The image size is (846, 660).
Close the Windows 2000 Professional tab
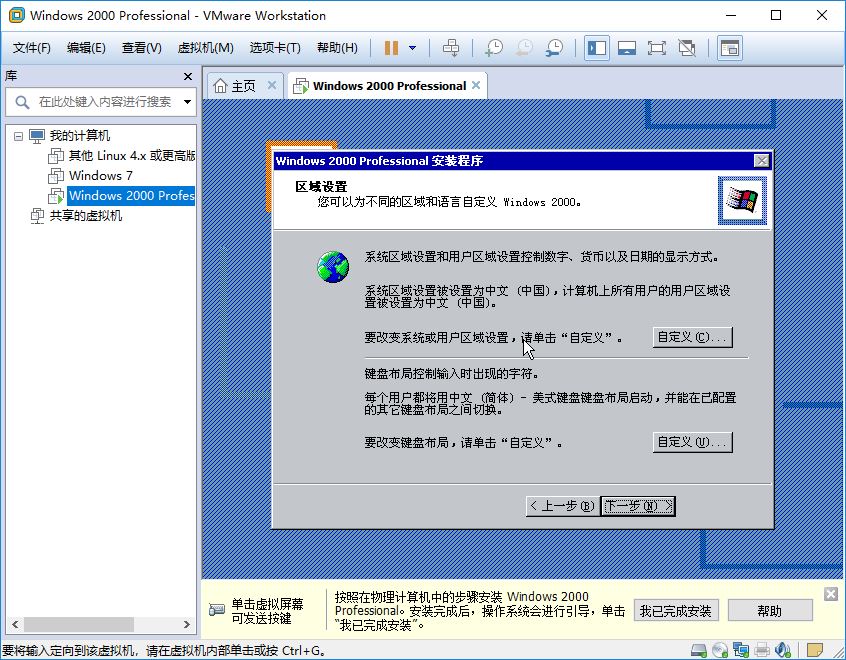point(476,85)
